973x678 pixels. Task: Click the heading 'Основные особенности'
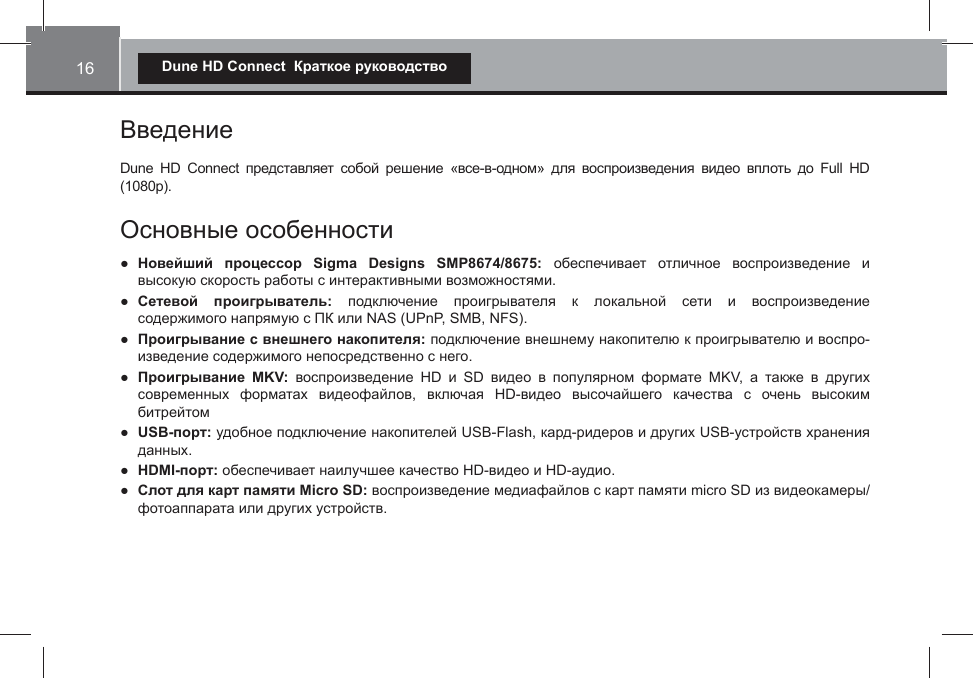point(256,230)
